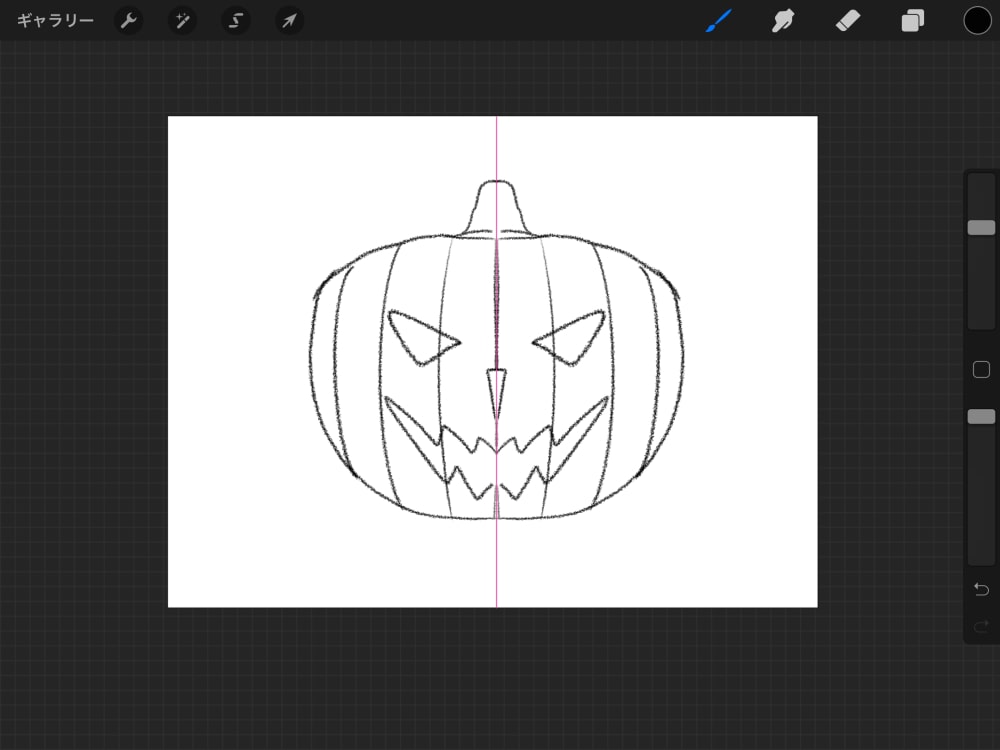Screen dimensions: 1000x750
Task: Tap the modify square button
Action: (x=980, y=369)
